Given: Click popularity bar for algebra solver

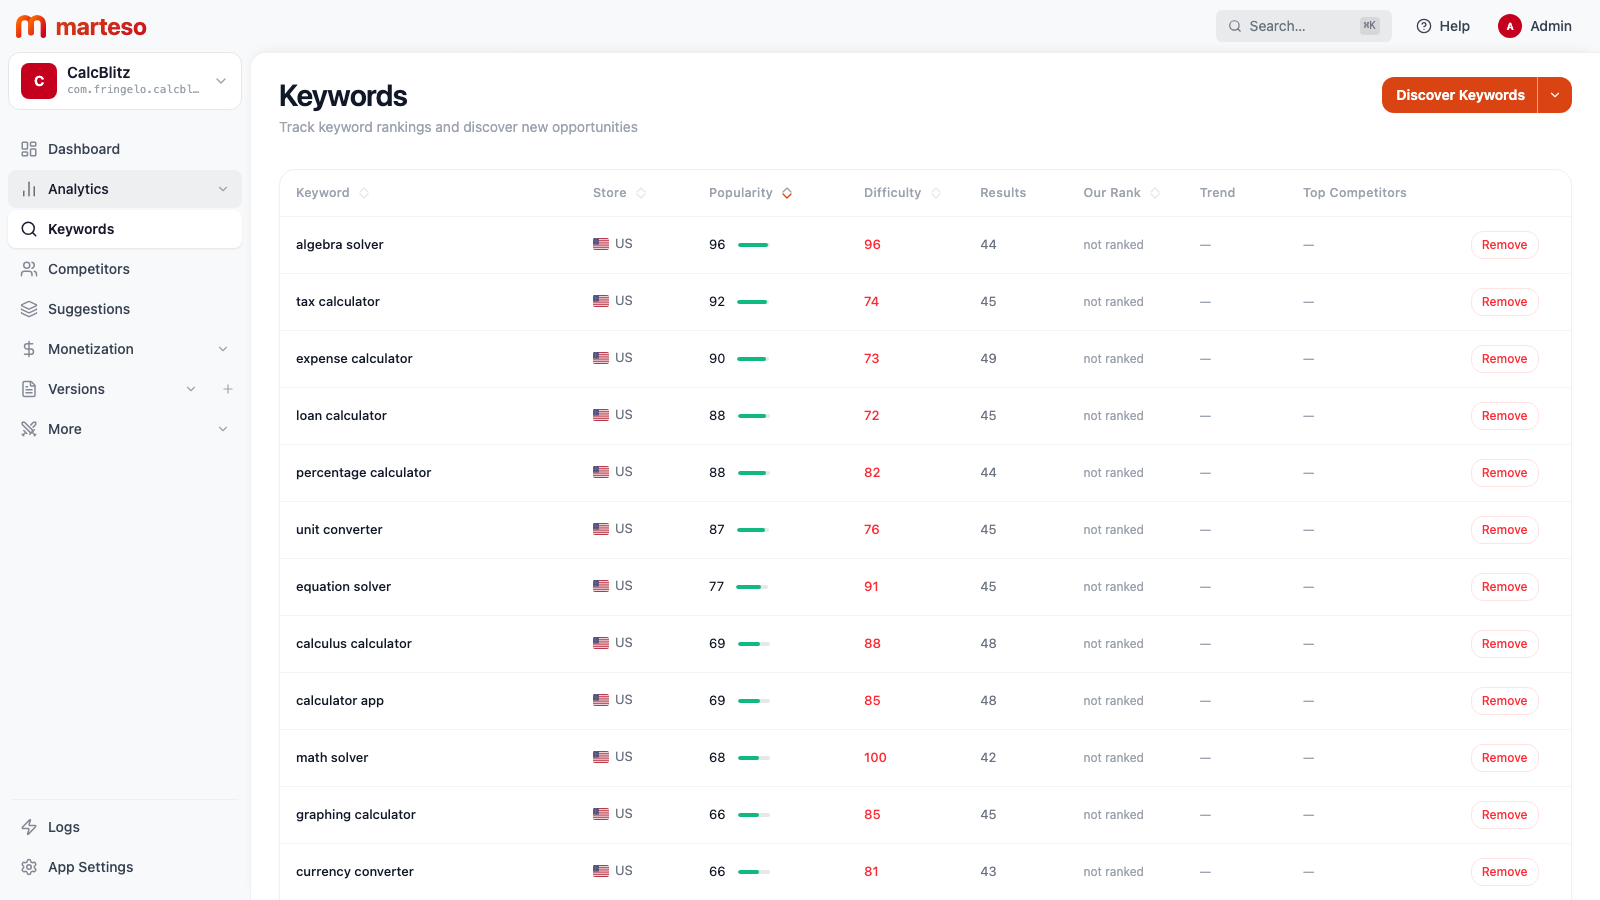Looking at the screenshot, I should click(753, 245).
